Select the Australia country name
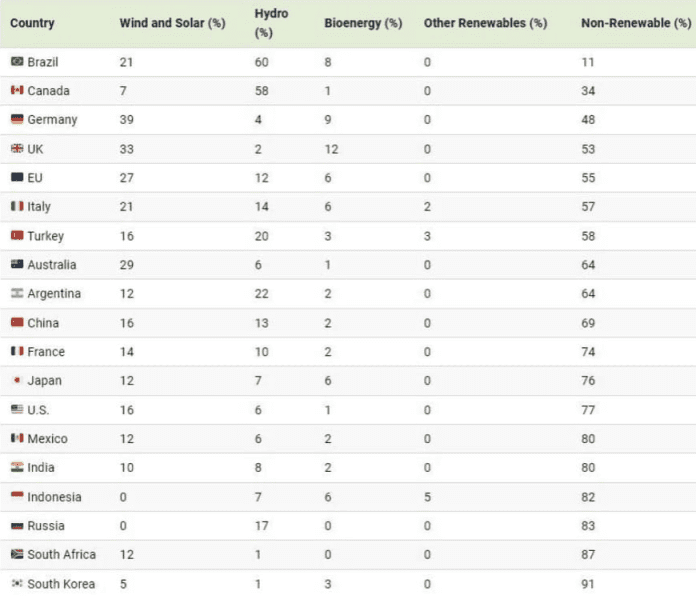The width and height of the screenshot is (696, 599). coord(51,265)
